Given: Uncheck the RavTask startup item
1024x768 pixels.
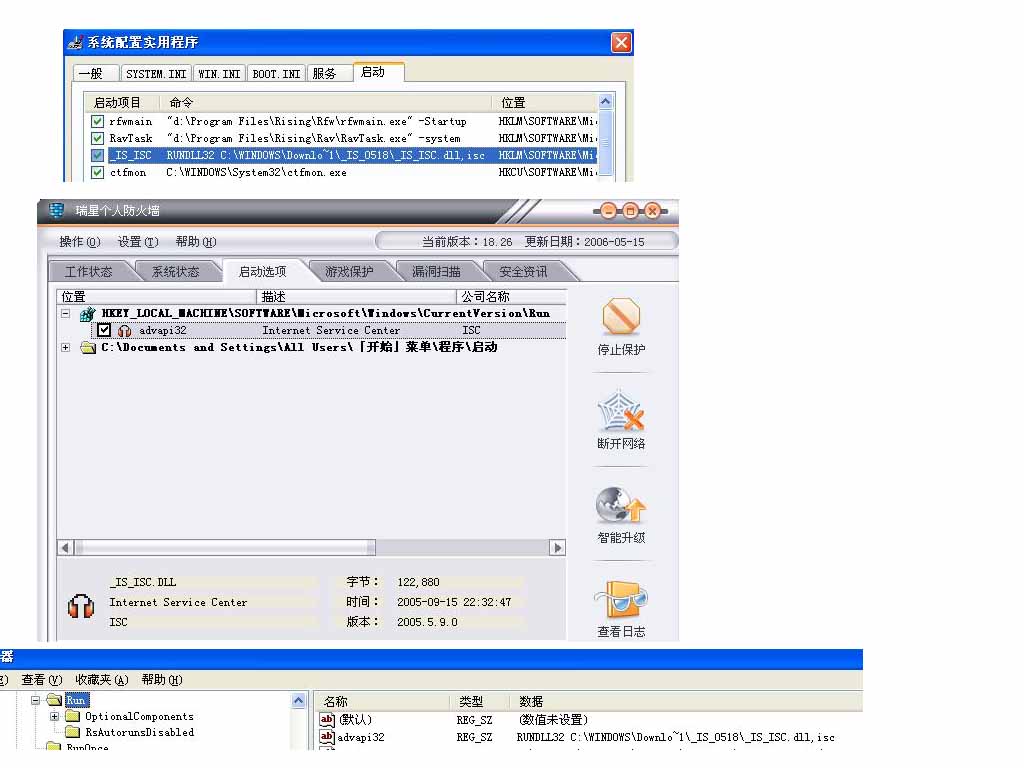Looking at the screenshot, I should [x=97, y=138].
